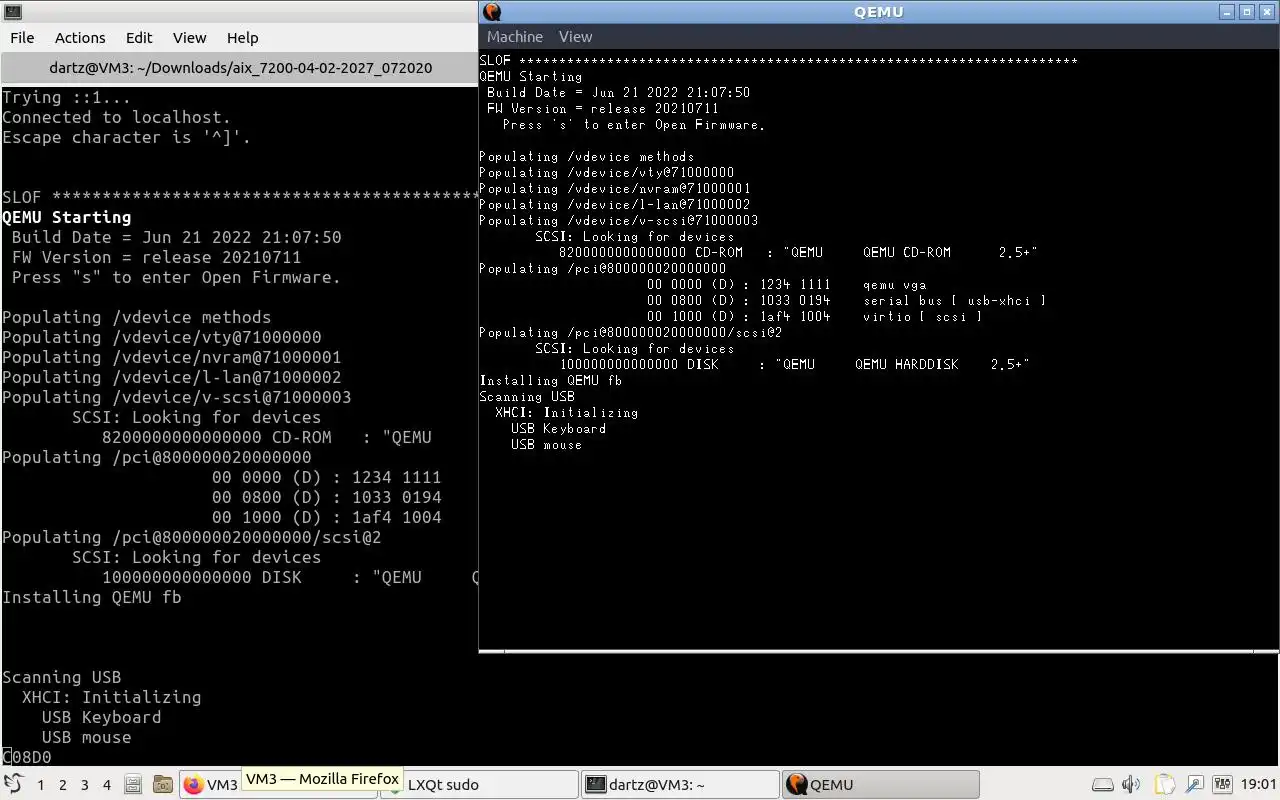Open the file manager quick-launch icon

[162, 785]
